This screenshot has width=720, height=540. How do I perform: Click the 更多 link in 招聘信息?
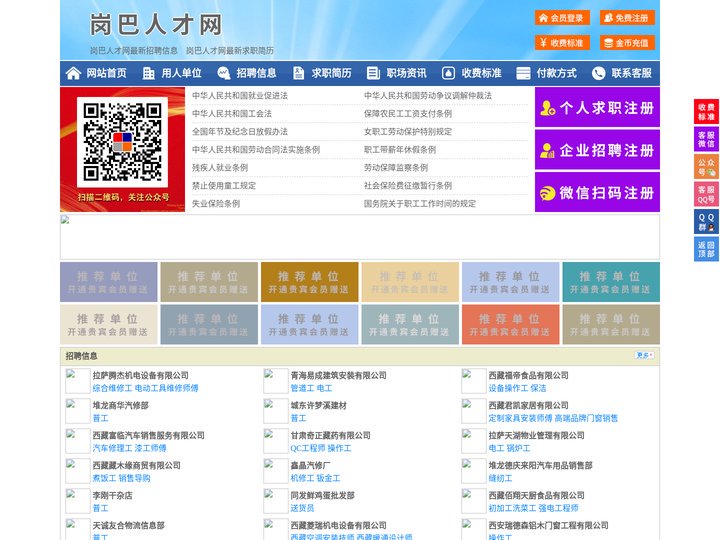(x=644, y=355)
